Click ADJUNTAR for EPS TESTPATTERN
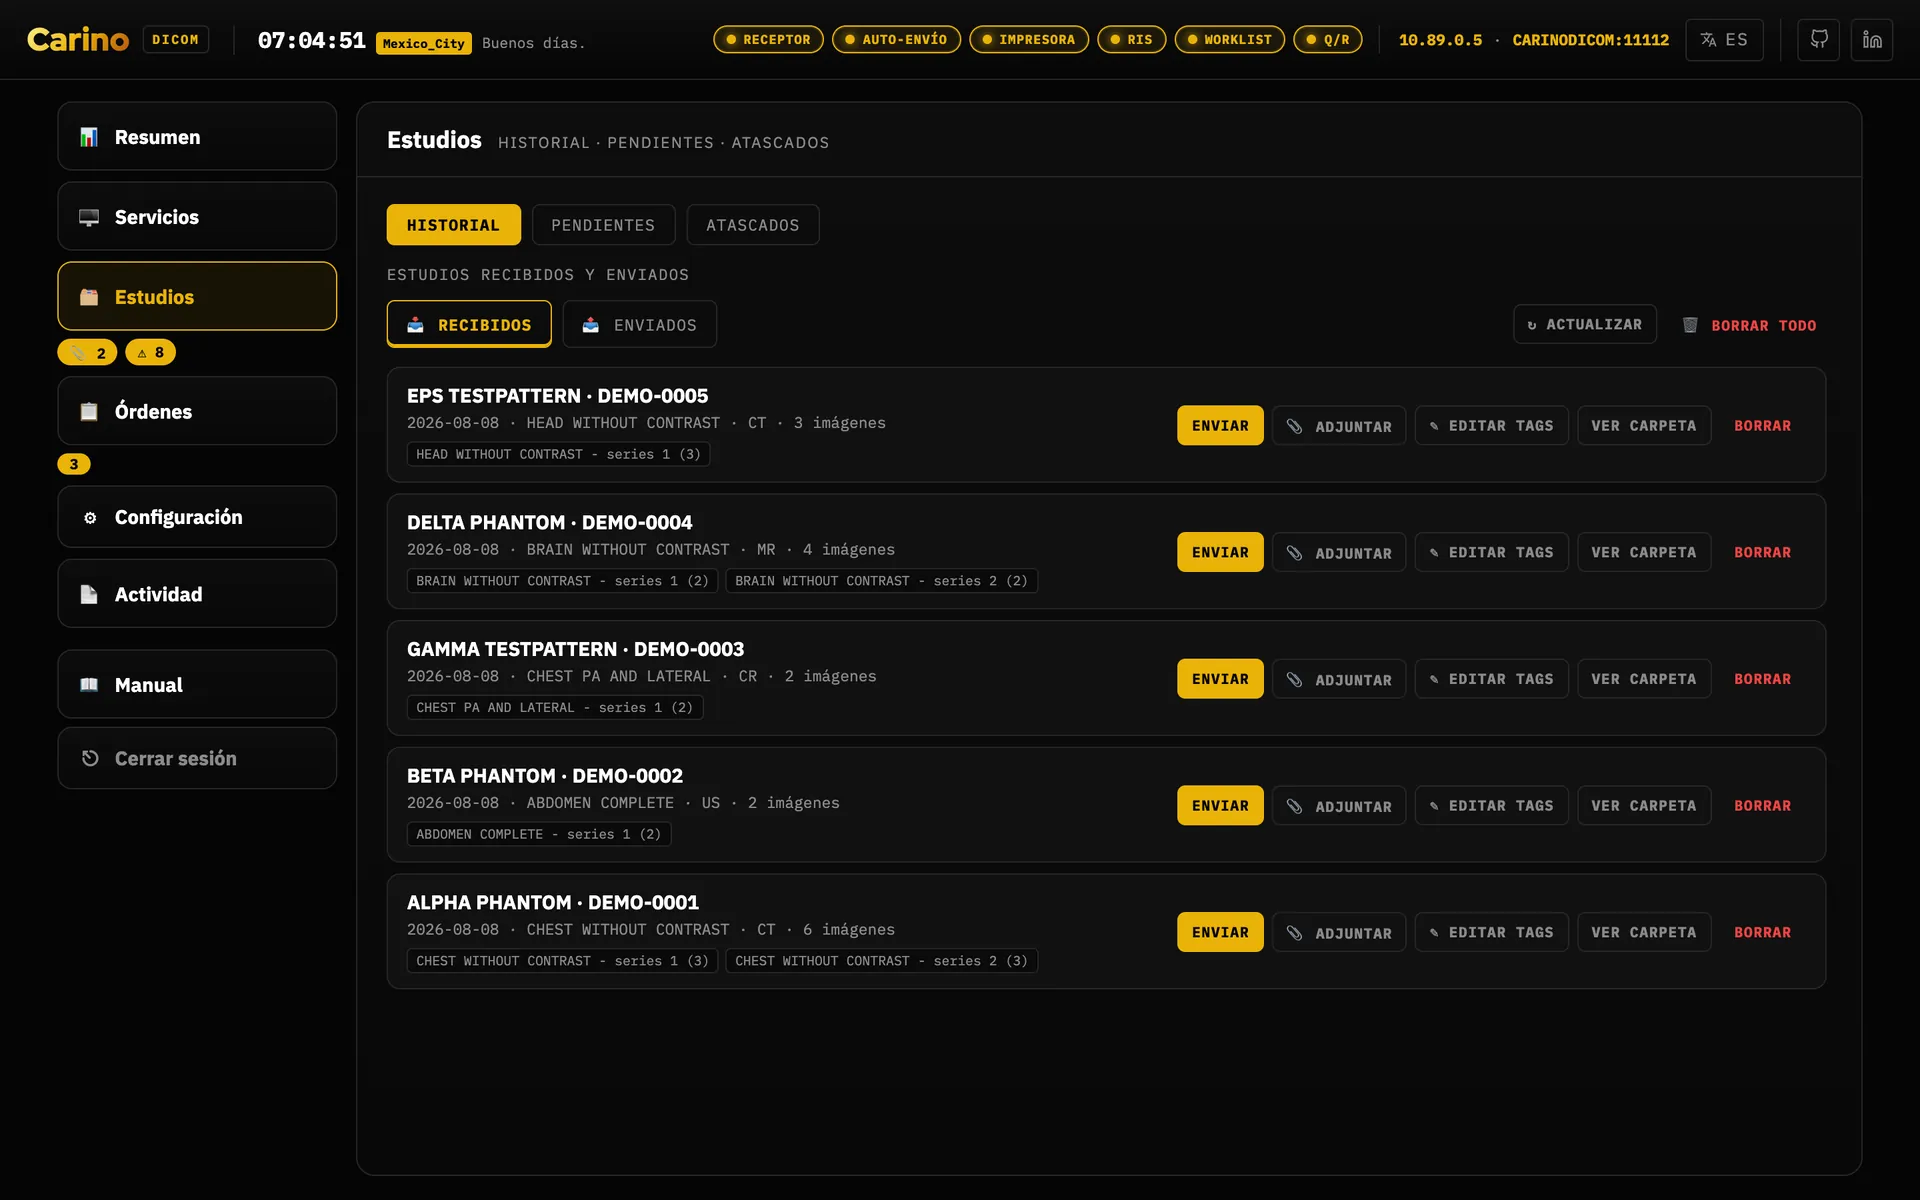The image size is (1920, 1200). [1339, 426]
